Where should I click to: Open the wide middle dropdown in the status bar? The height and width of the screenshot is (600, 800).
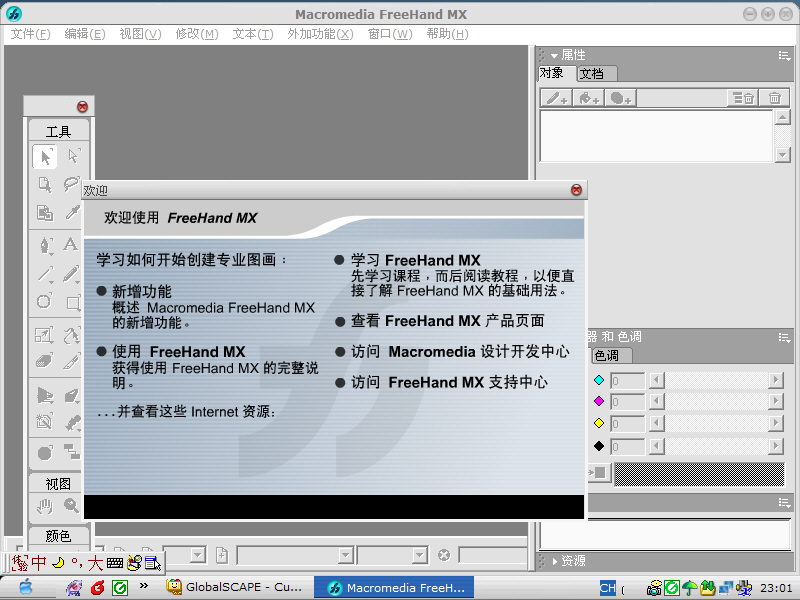346,555
